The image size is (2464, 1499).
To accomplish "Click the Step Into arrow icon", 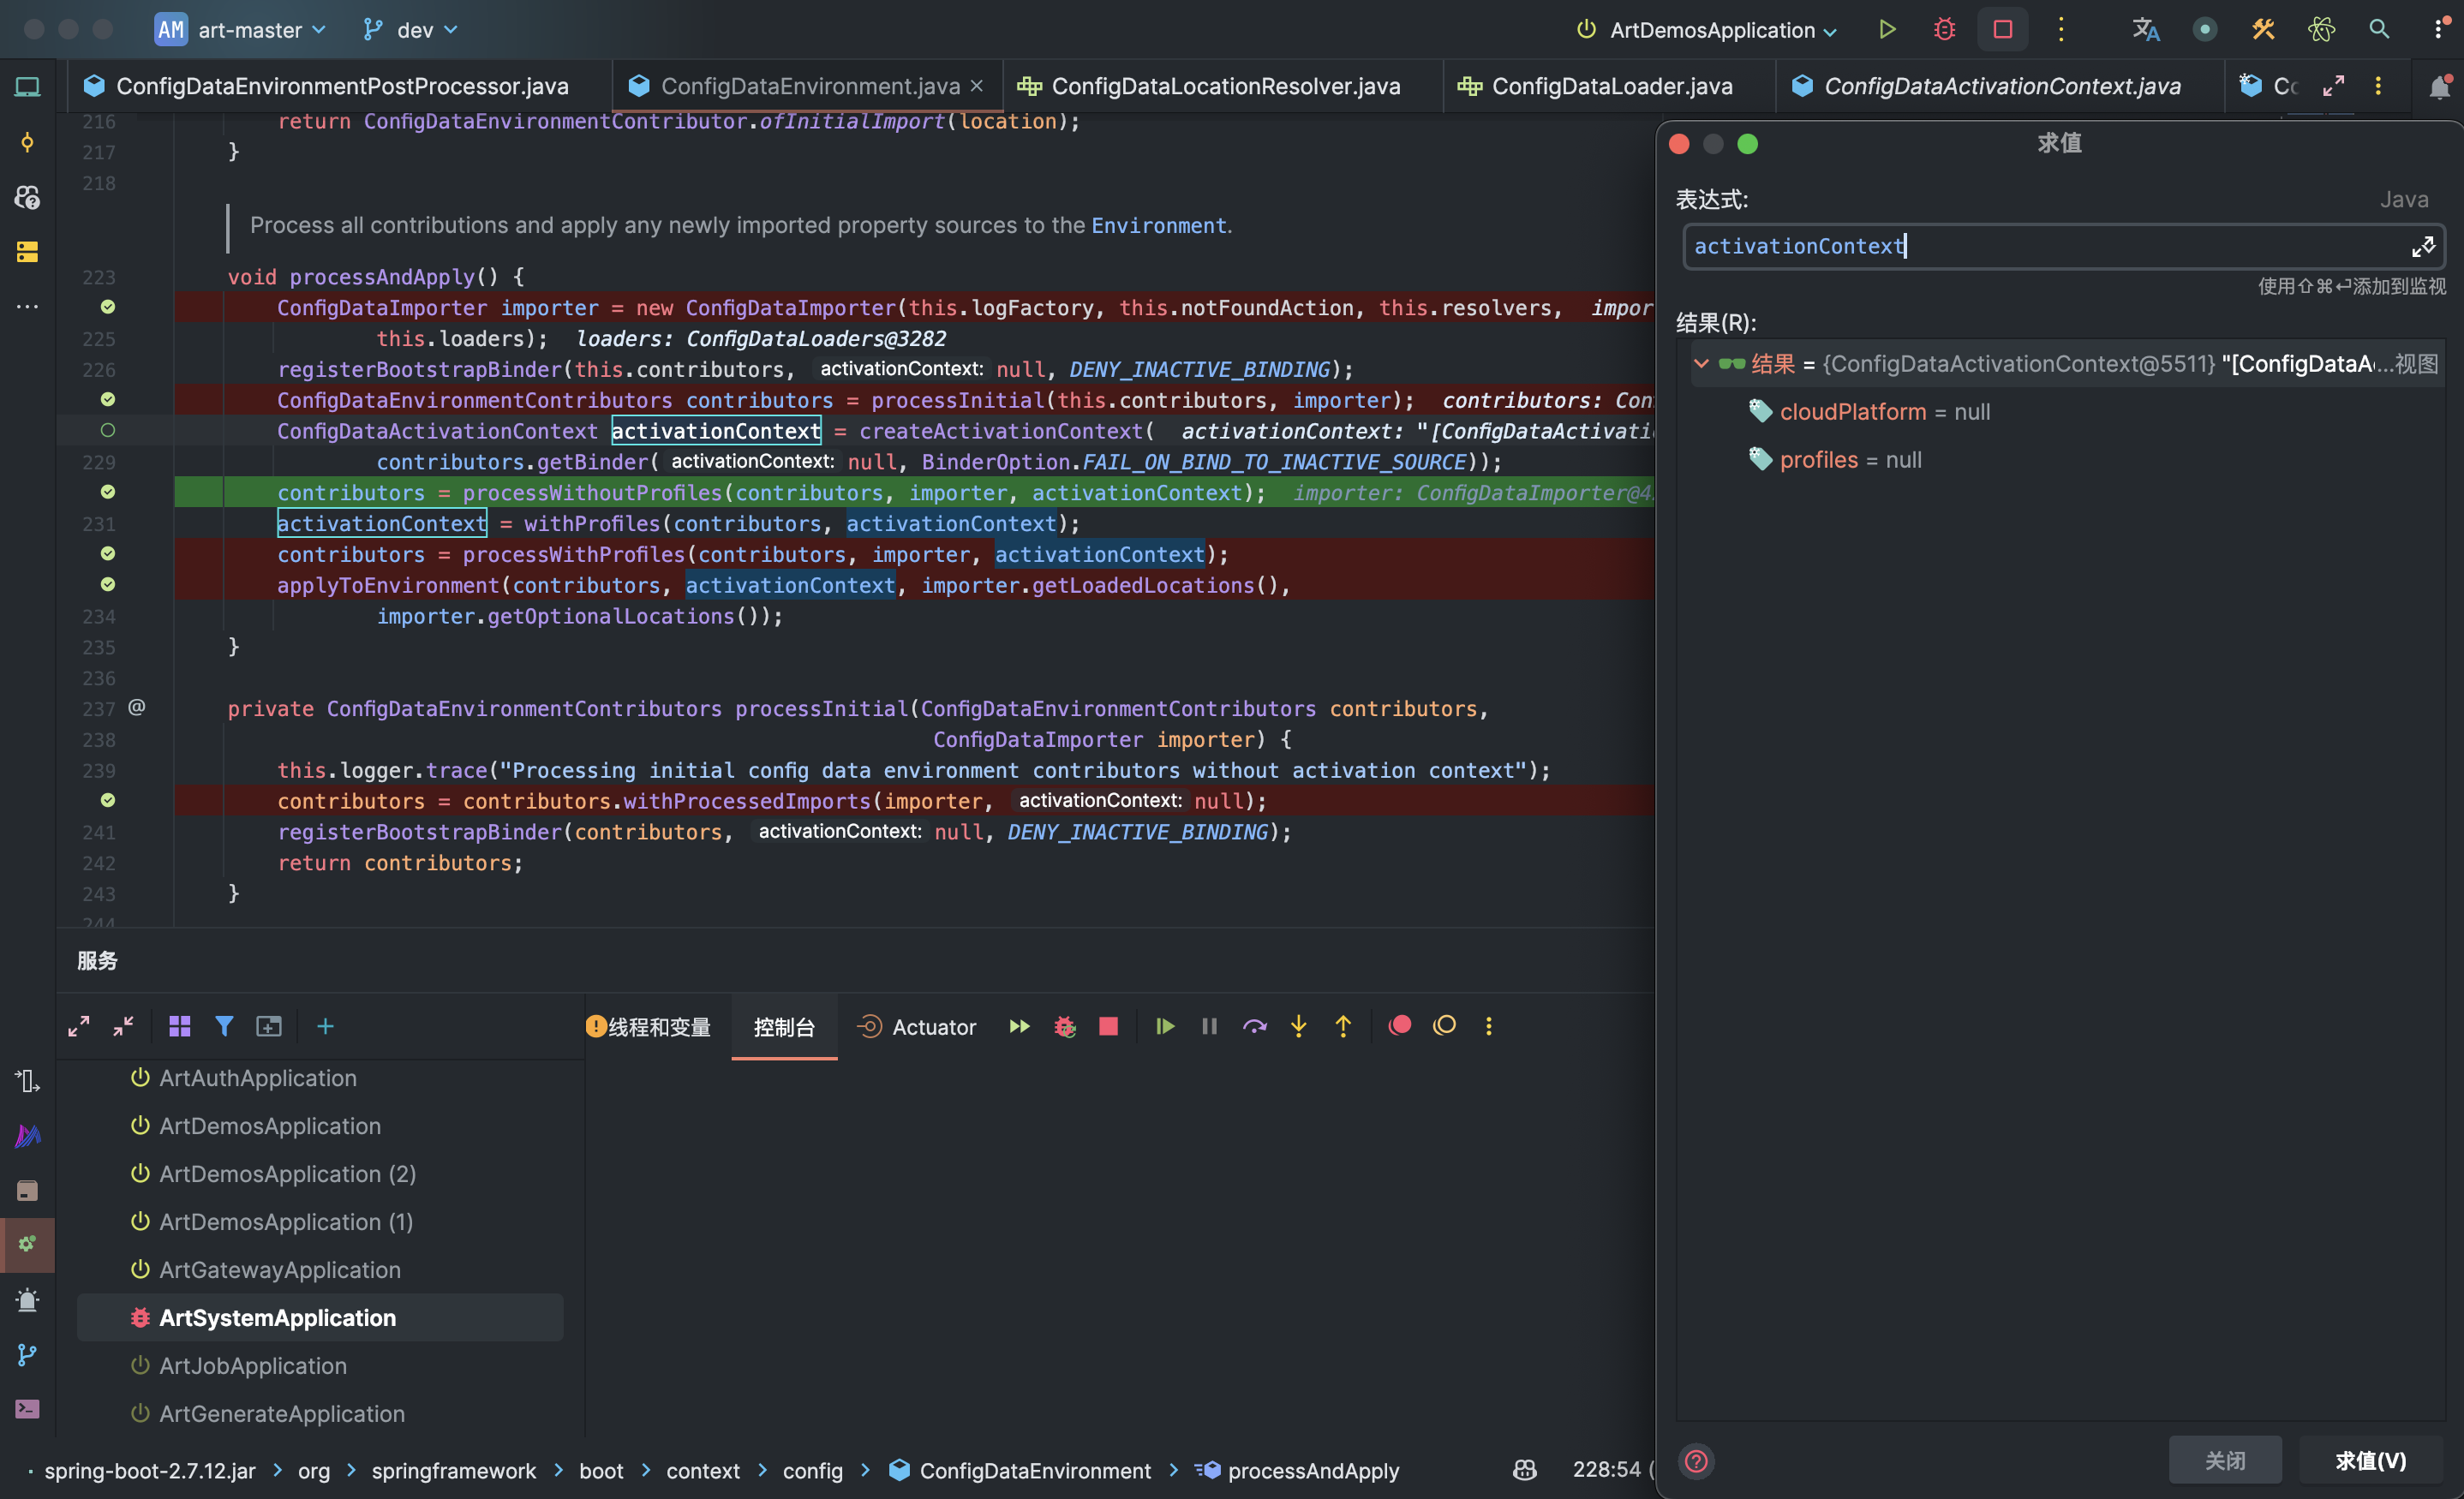I will point(1298,1026).
